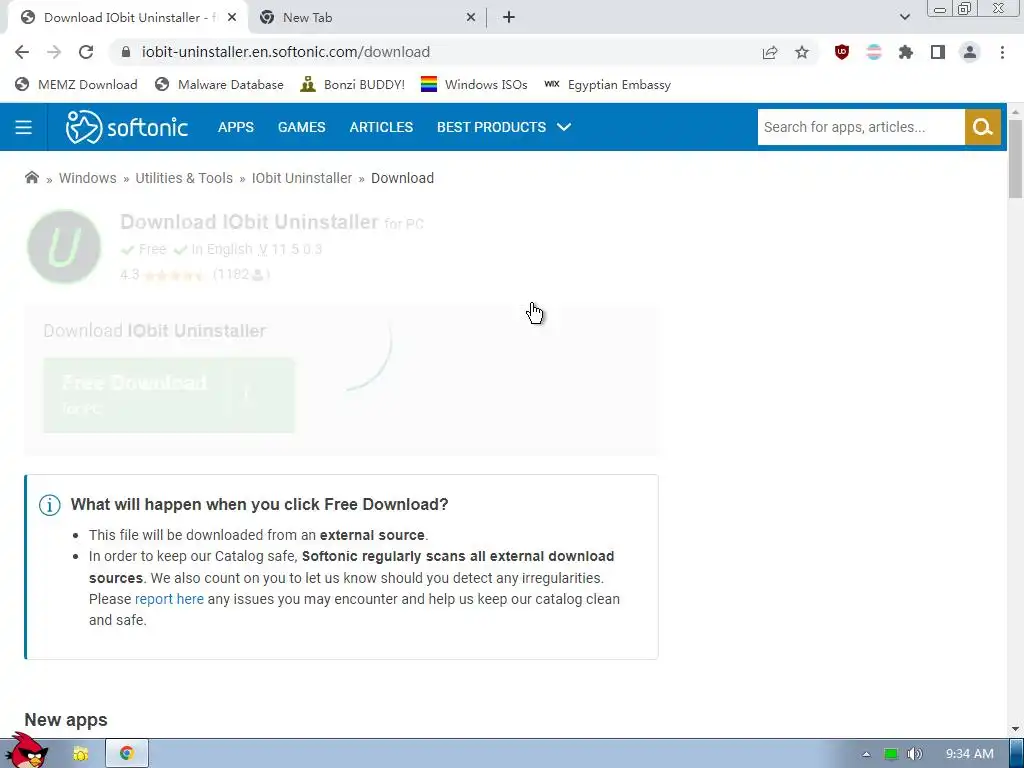Close the New Tab tab
Image resolution: width=1024 pixels, height=768 pixels.
471,18
